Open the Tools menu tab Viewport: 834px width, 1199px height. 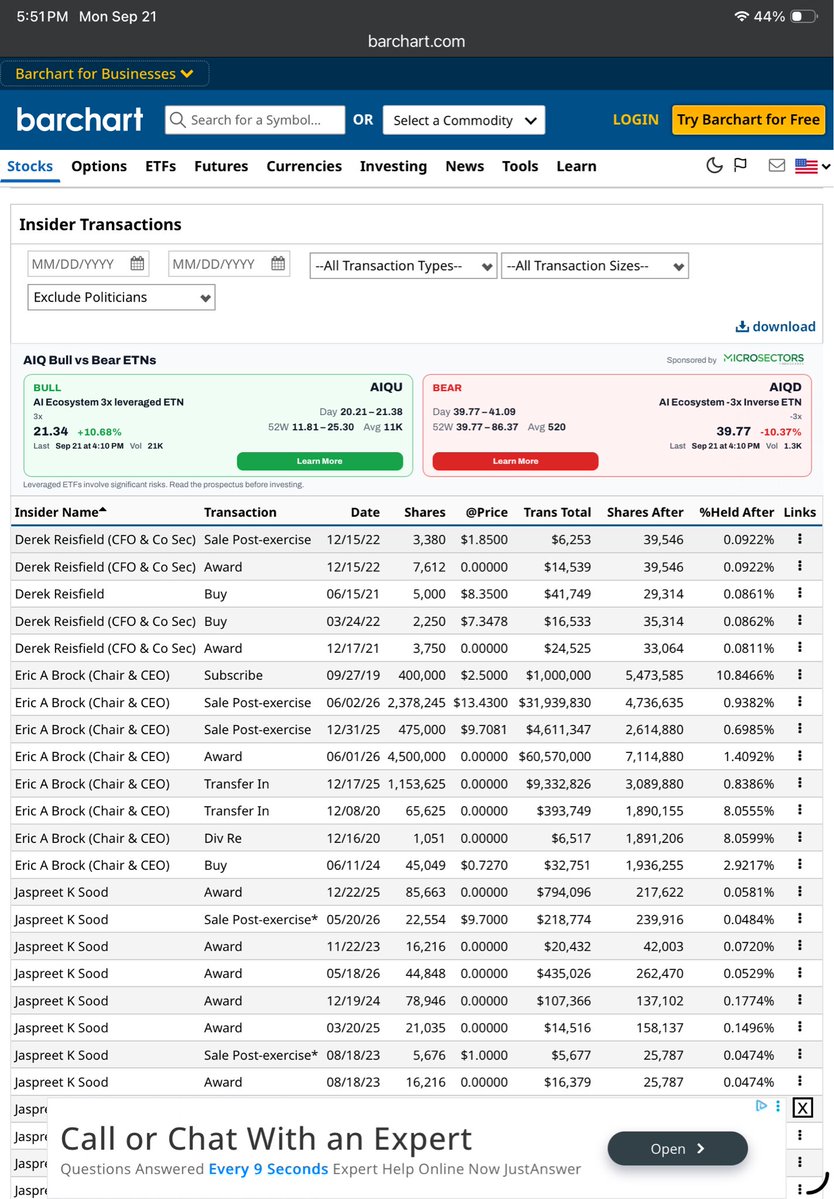tap(520, 166)
